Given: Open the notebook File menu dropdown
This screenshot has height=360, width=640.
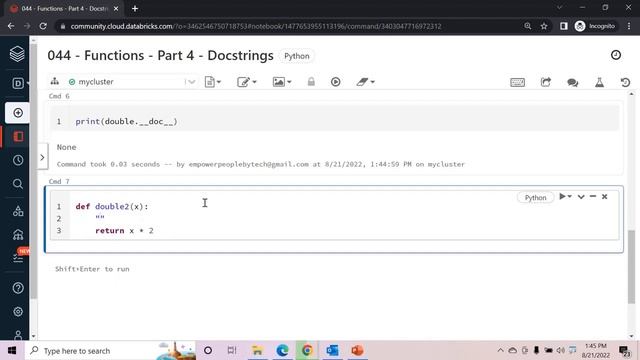Looking at the screenshot, I should pos(213,82).
